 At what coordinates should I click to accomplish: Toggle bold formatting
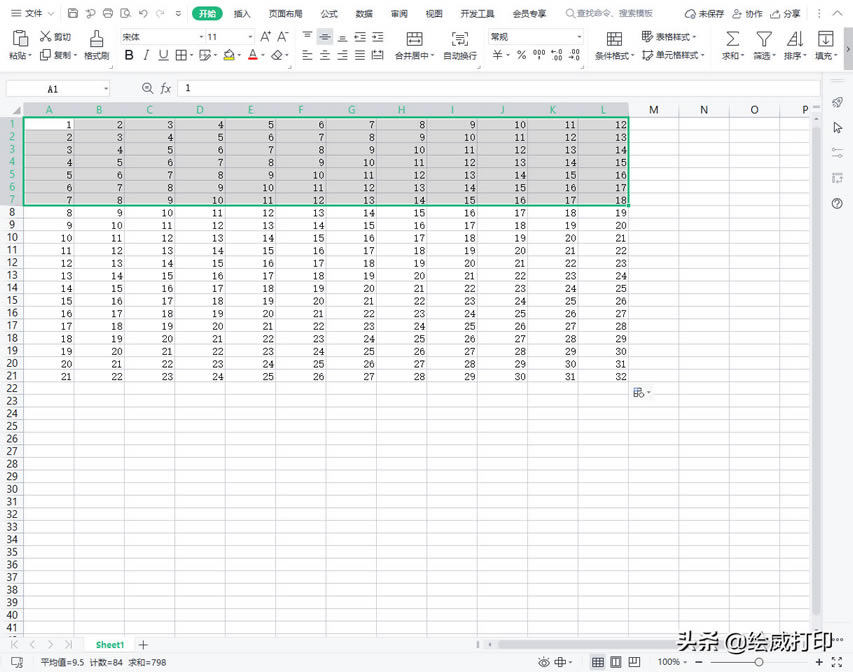127,56
